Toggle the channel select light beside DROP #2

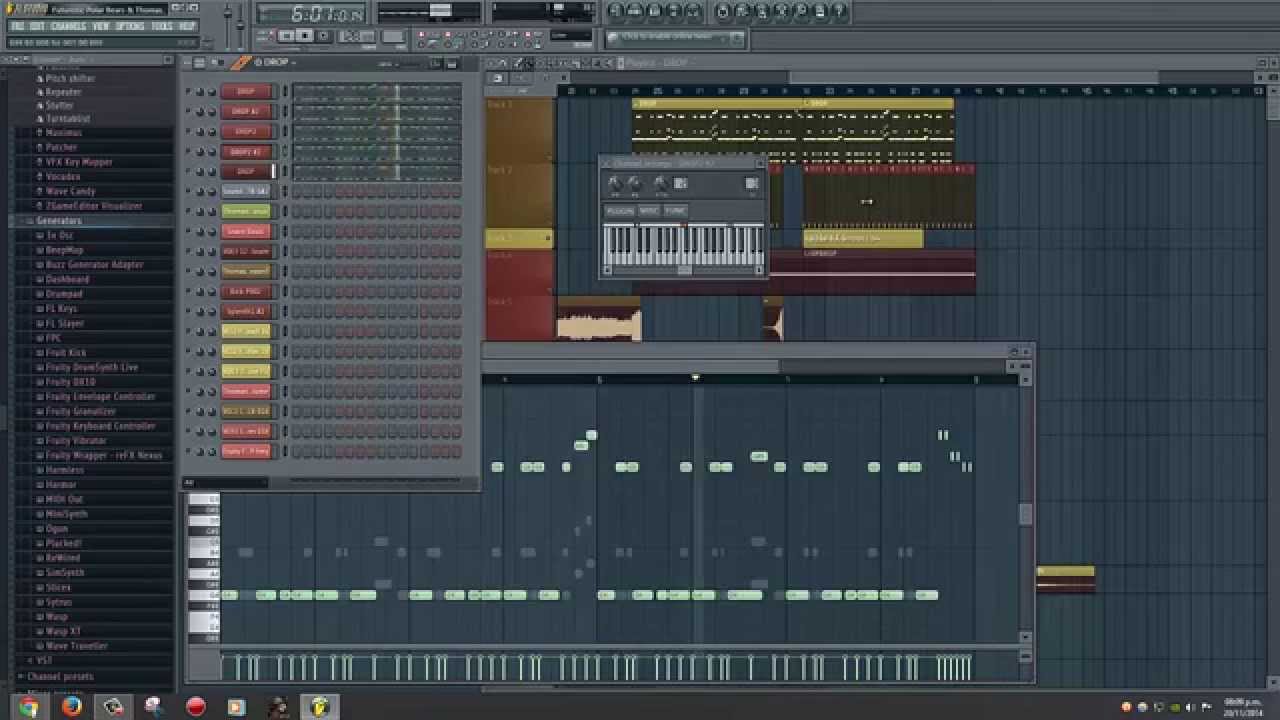tap(285, 111)
